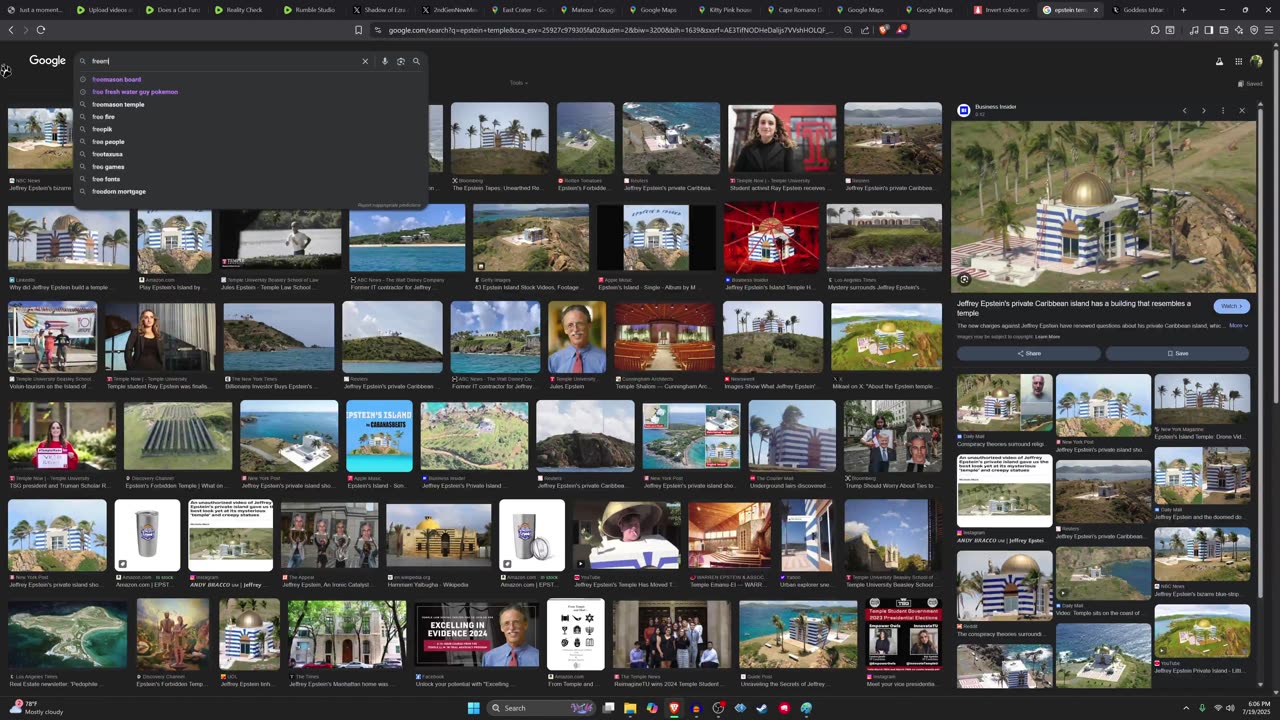
Task: Open Google Lens image search
Action: [401, 61]
